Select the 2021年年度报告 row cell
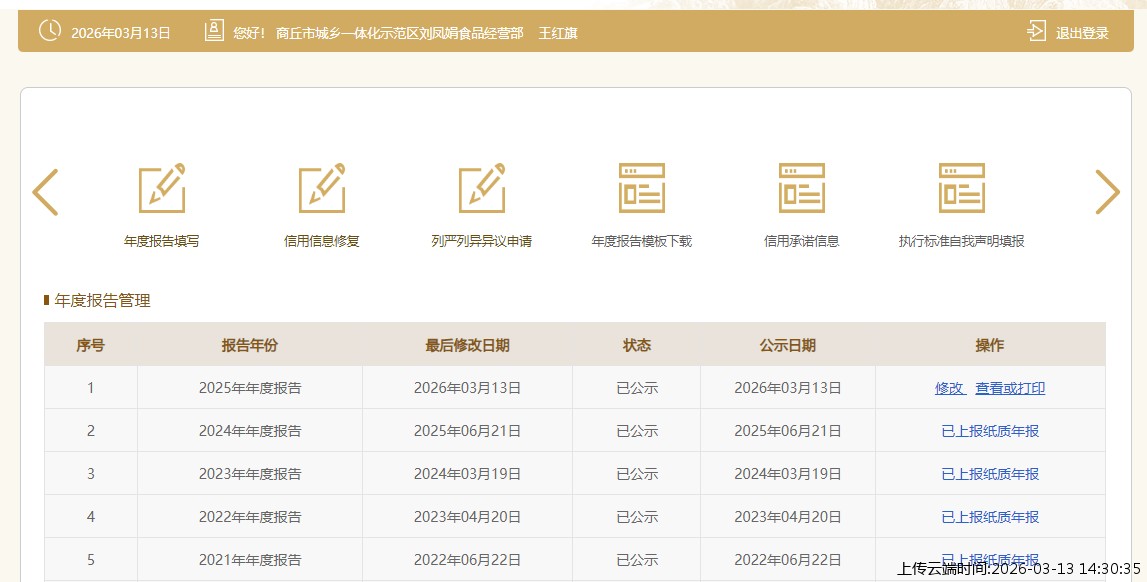The height and width of the screenshot is (582, 1147). [x=250, y=560]
